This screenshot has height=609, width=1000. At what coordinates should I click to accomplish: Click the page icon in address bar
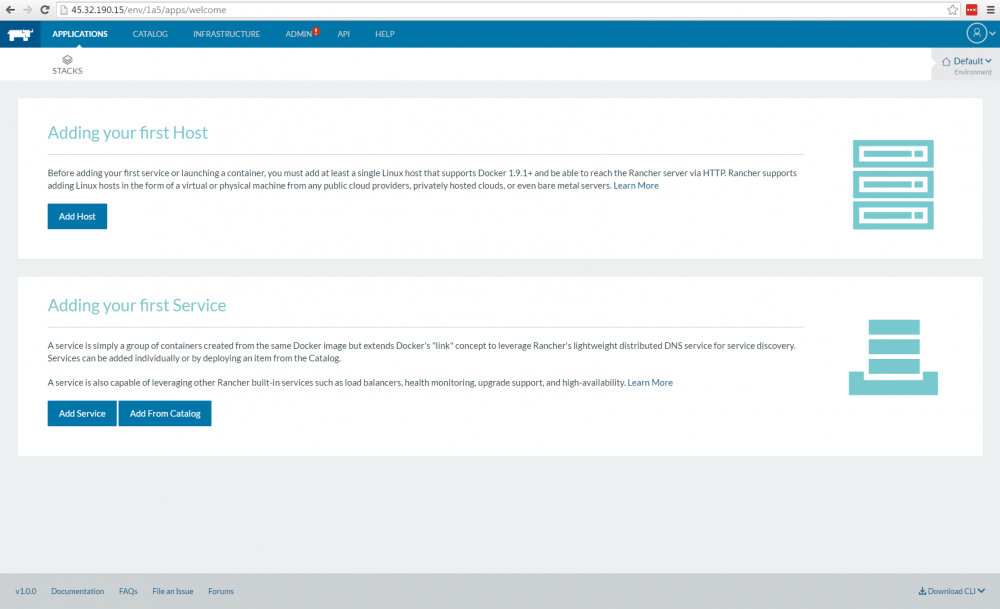coord(64,10)
